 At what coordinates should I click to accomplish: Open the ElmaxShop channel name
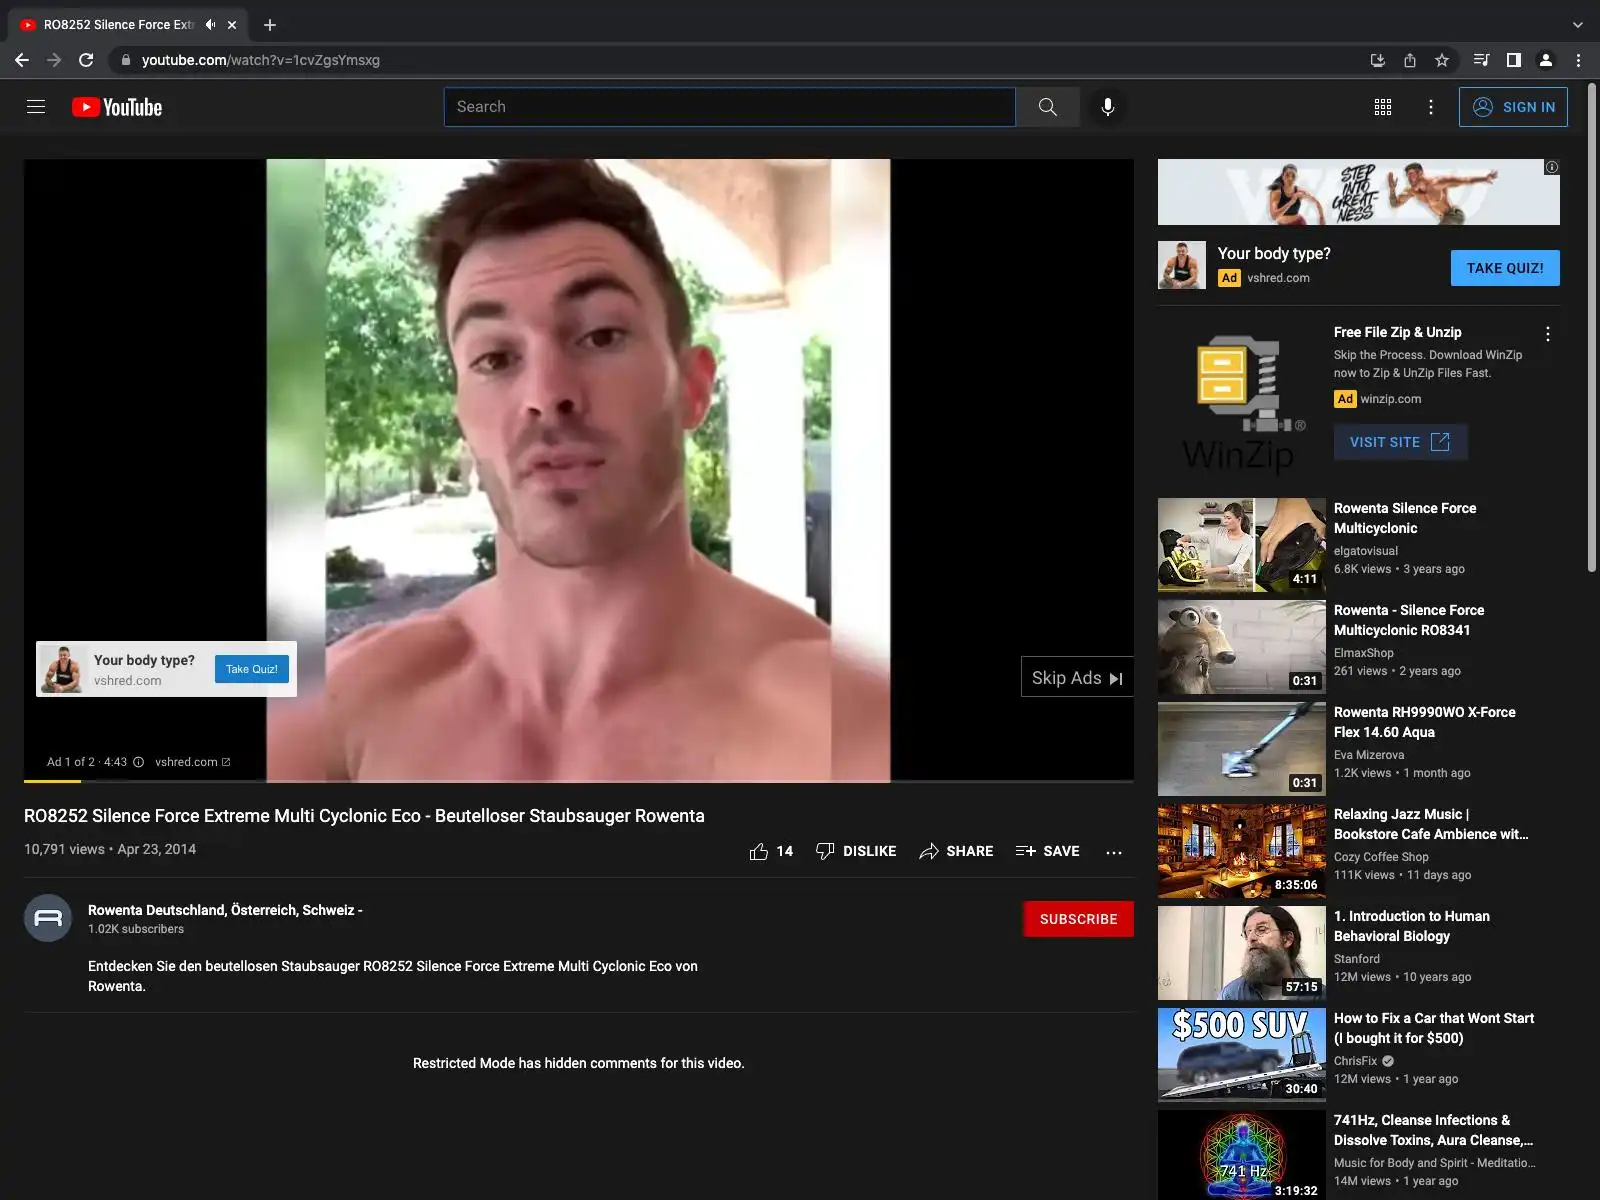[x=1363, y=653]
